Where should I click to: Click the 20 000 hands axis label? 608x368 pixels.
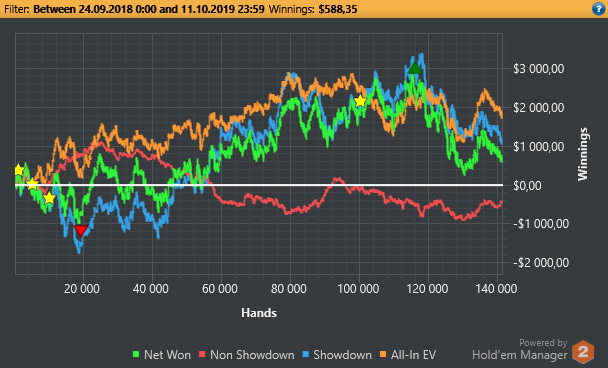(x=82, y=289)
